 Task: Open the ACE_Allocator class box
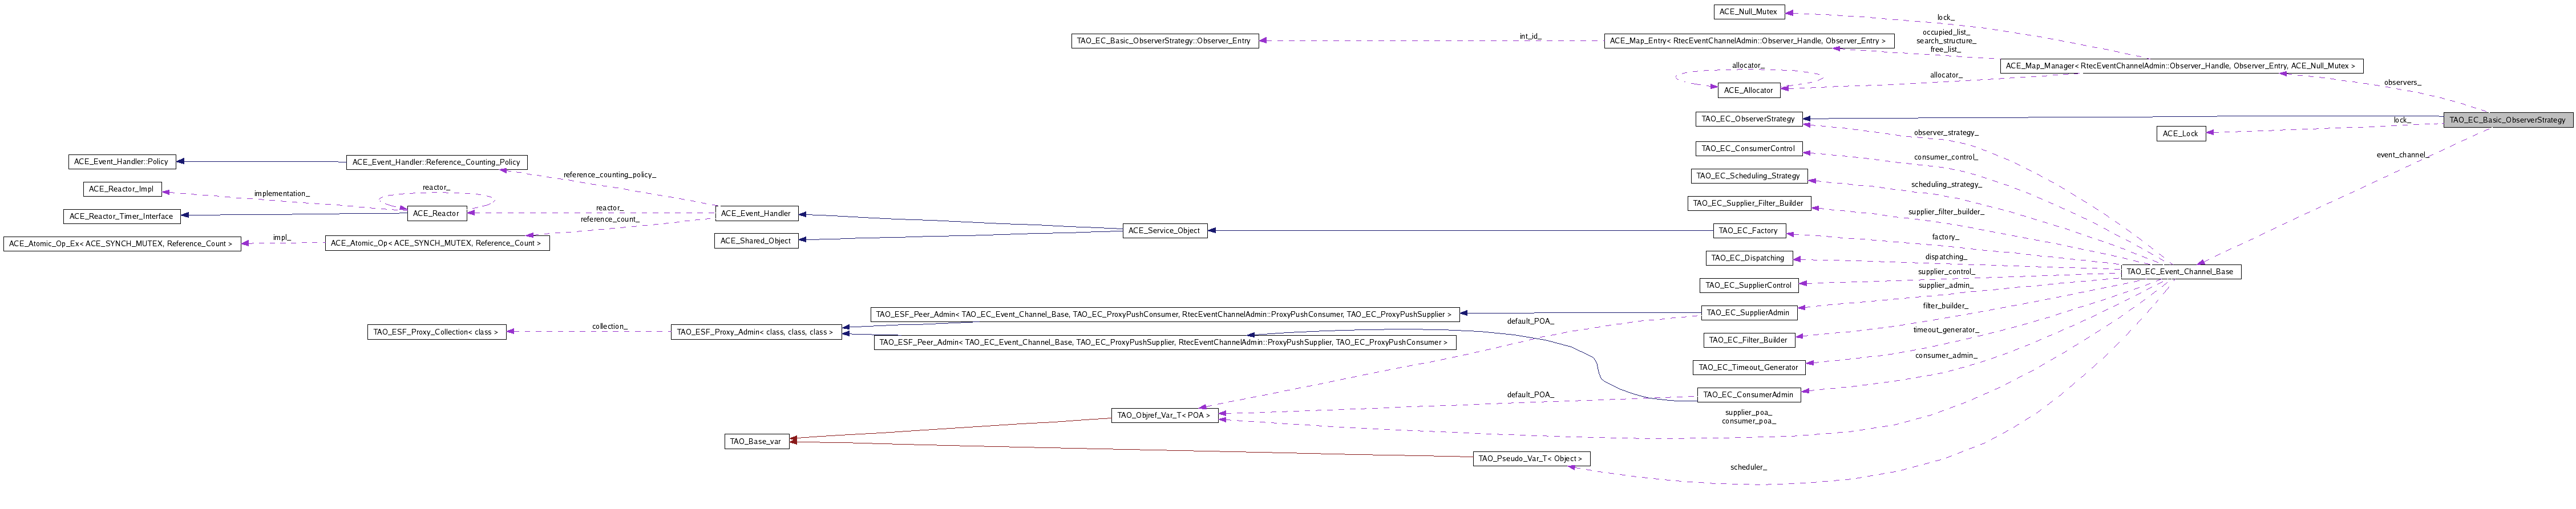pyautogui.click(x=1749, y=91)
